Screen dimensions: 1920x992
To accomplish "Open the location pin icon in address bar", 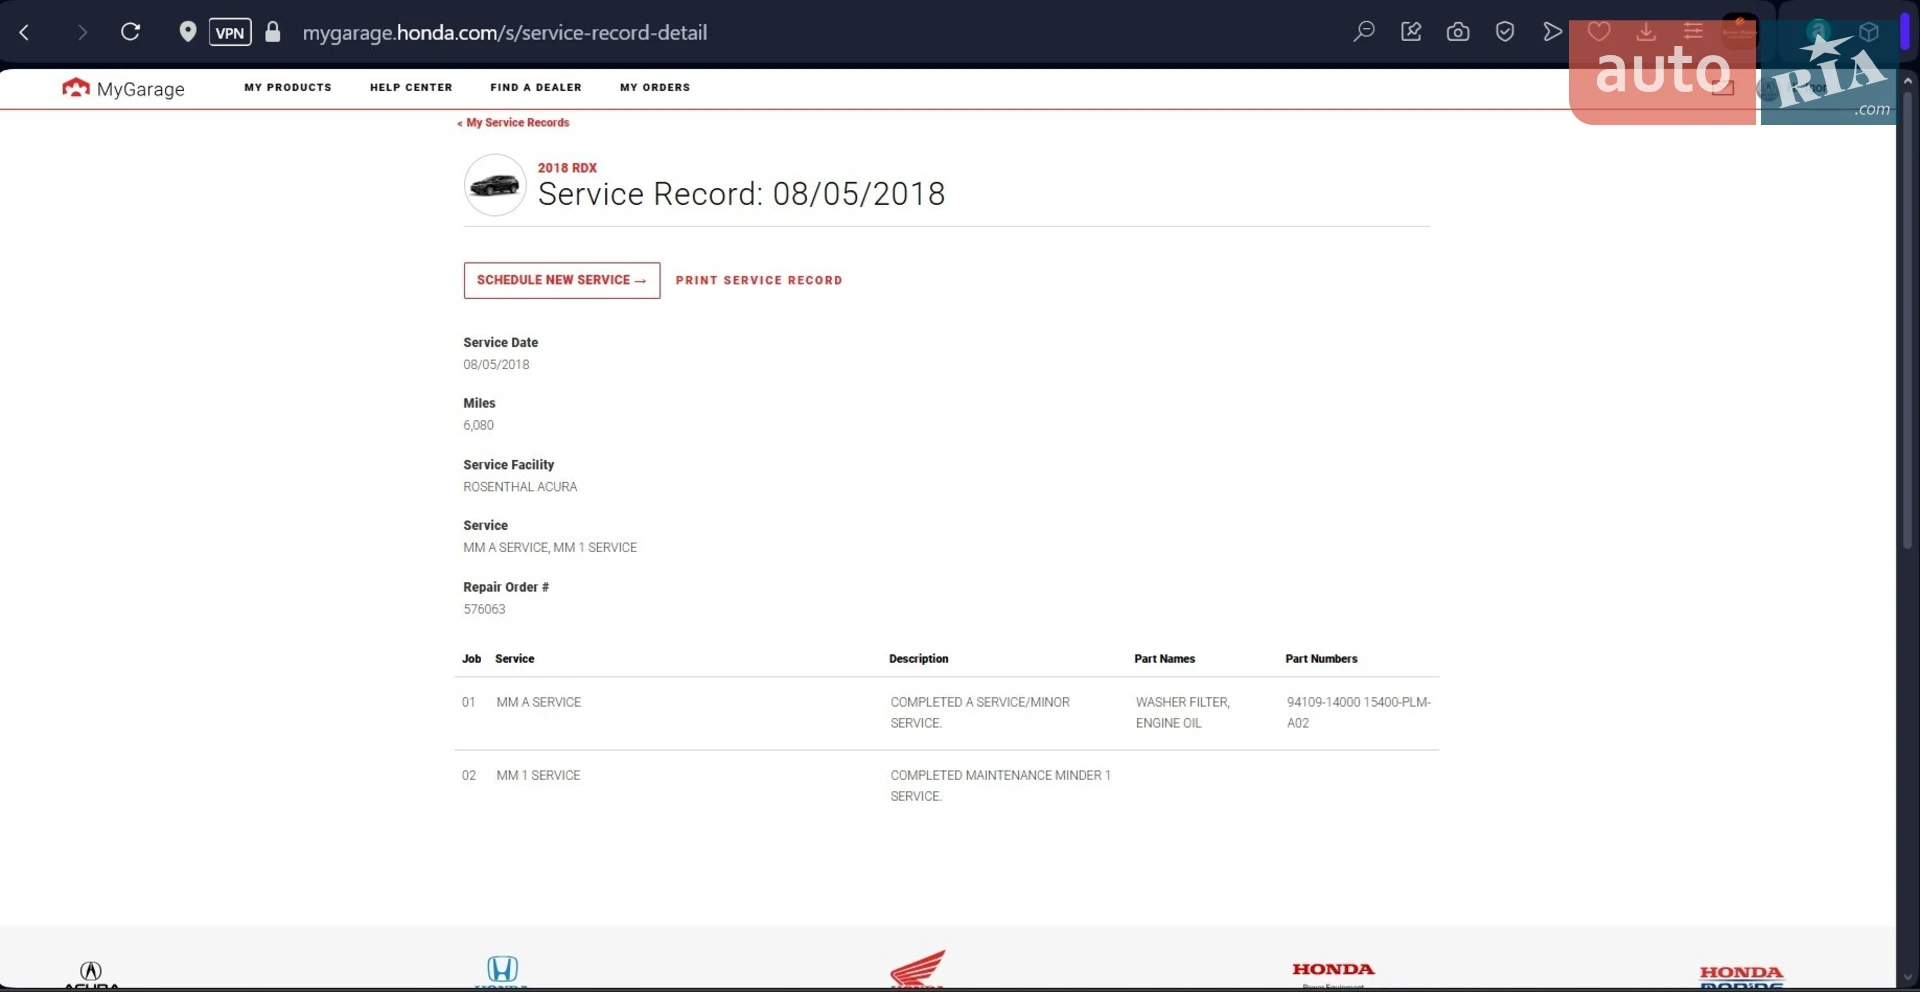I will pyautogui.click(x=187, y=32).
